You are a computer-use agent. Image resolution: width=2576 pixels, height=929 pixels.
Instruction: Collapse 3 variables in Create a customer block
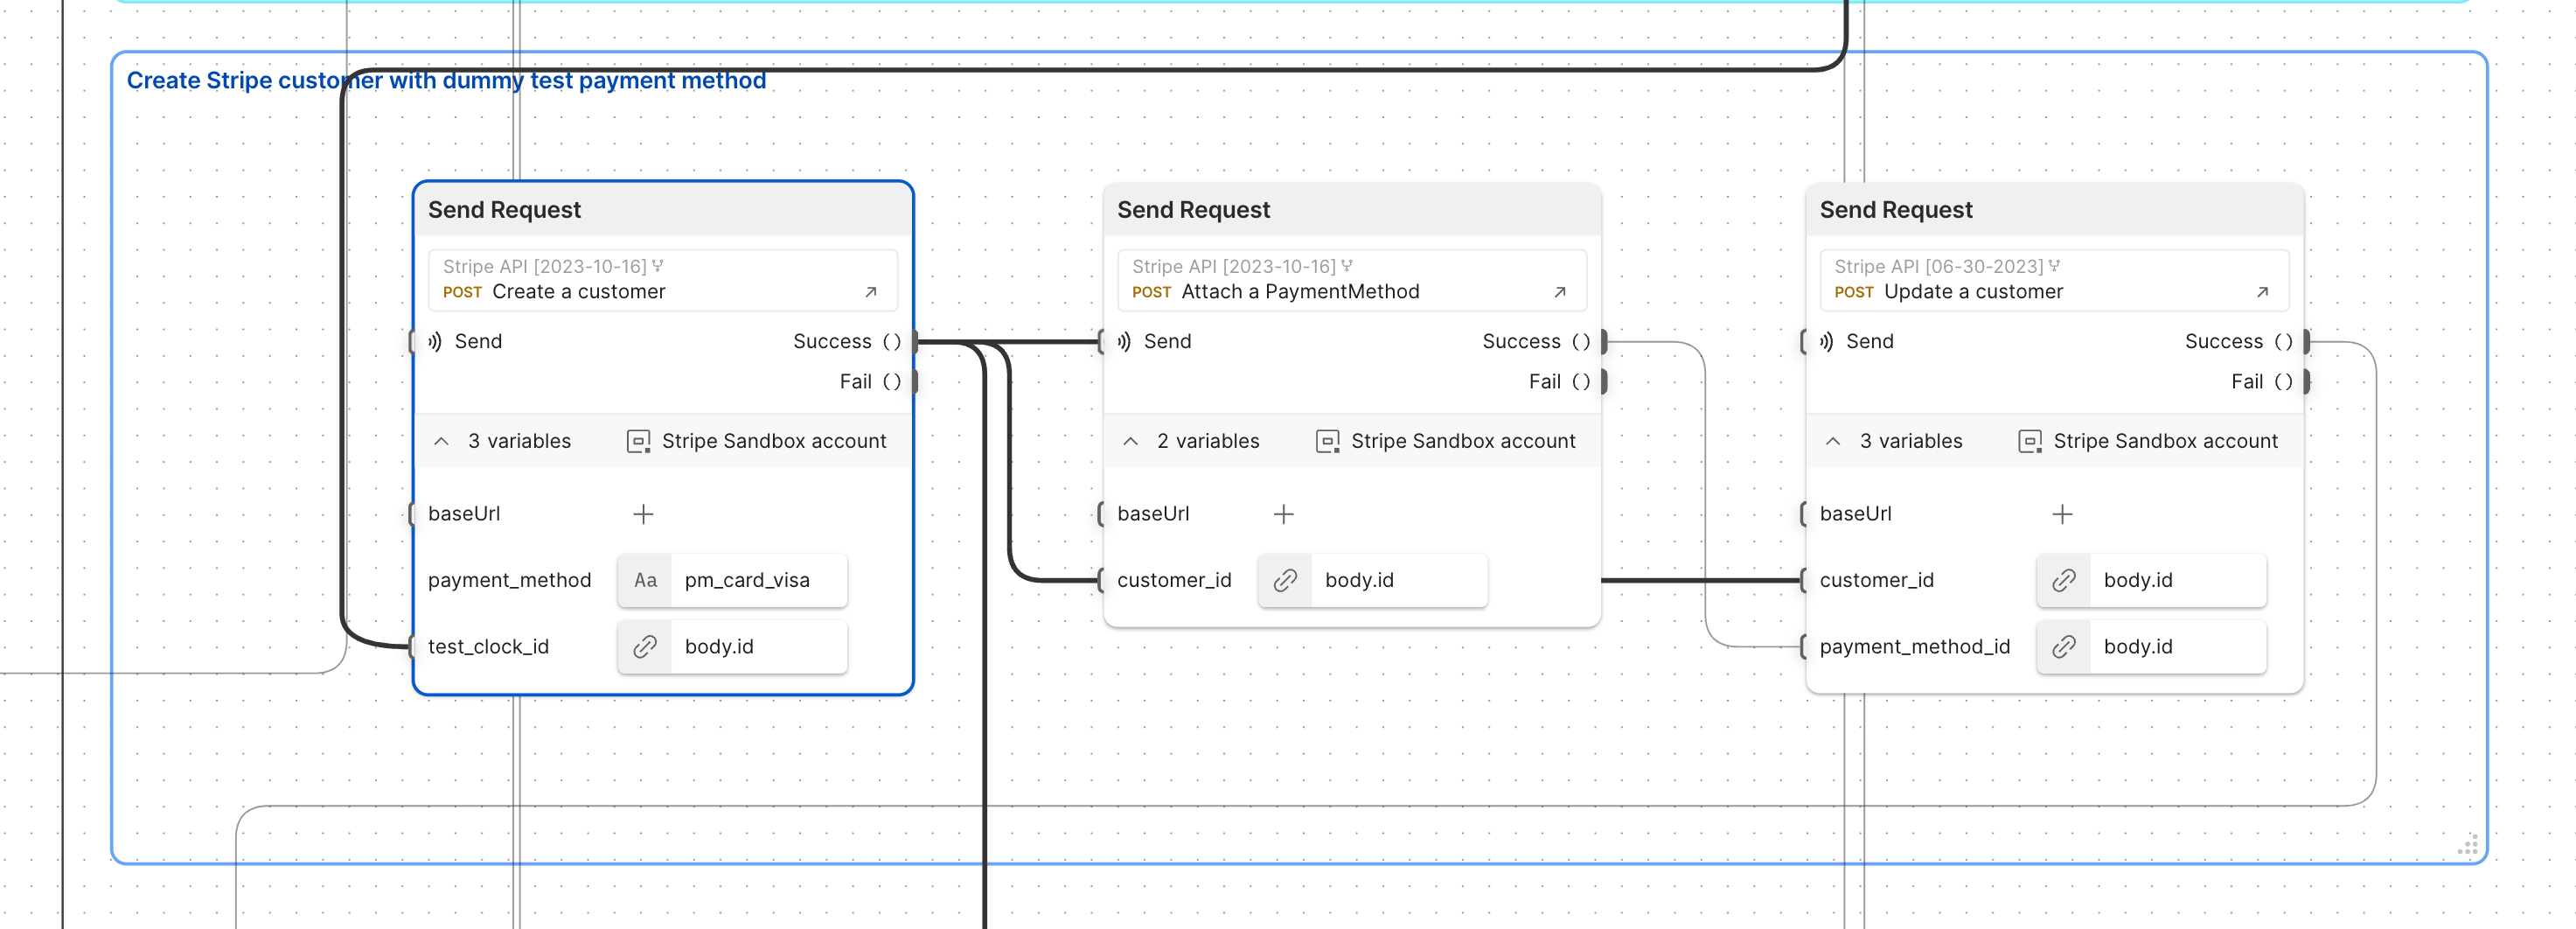pyautogui.click(x=441, y=441)
